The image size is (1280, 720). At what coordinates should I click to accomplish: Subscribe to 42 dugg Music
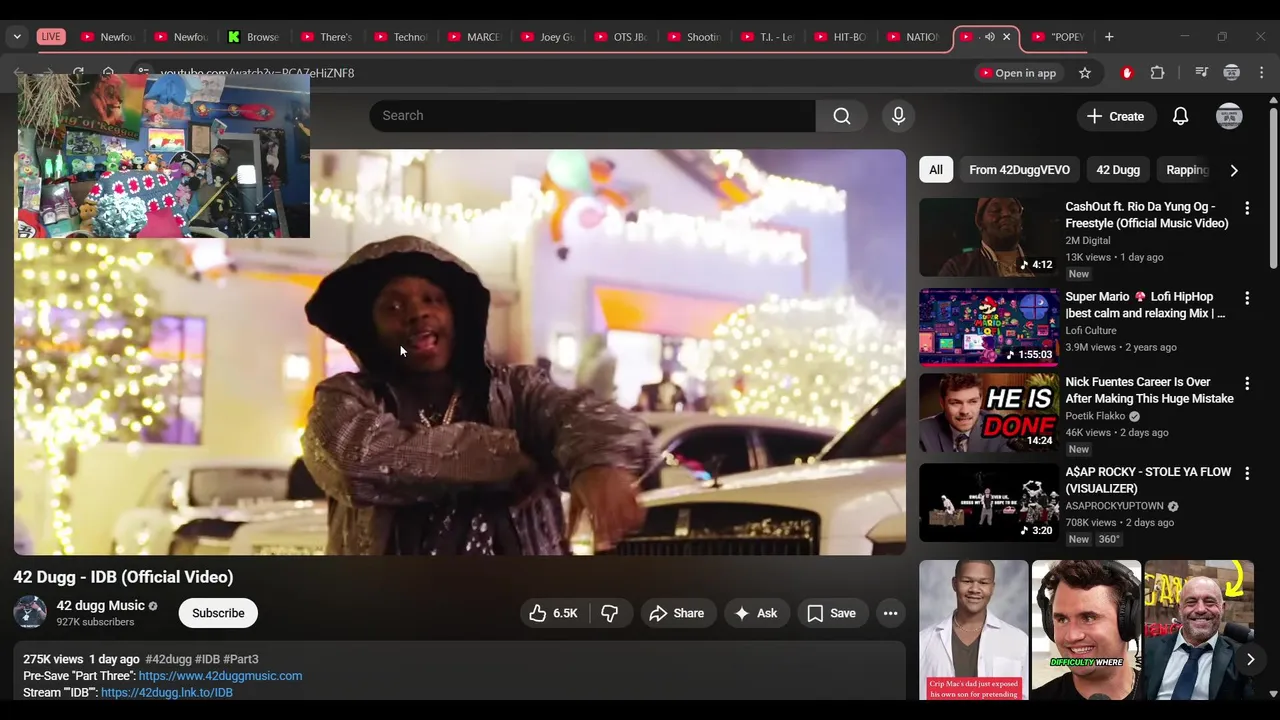tap(218, 613)
